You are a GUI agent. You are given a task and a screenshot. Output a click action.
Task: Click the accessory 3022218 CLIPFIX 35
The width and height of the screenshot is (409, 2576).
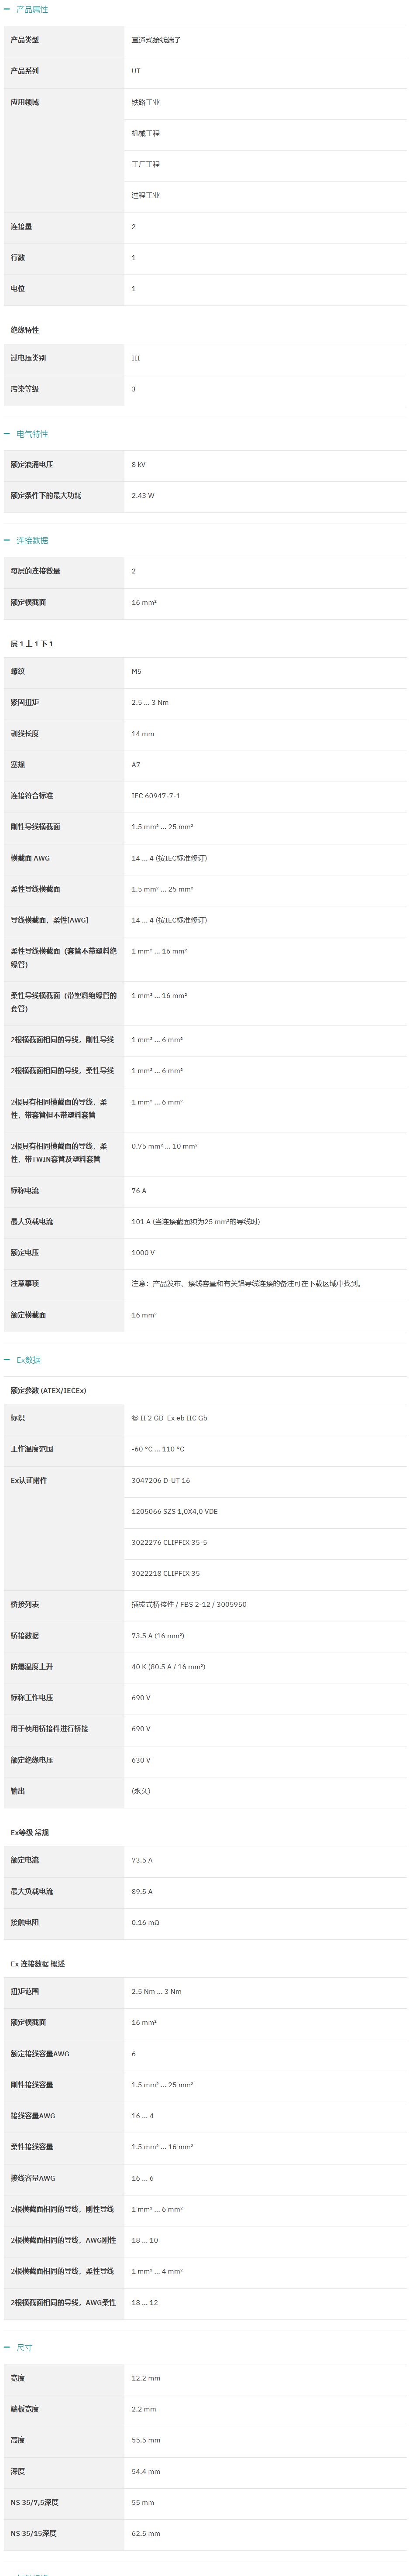(x=165, y=1573)
